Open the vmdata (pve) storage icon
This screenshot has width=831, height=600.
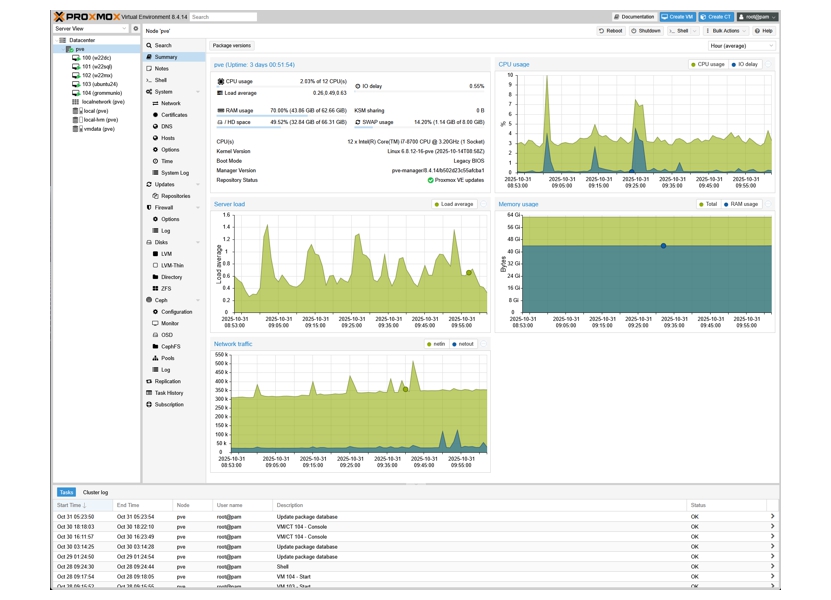coord(76,129)
